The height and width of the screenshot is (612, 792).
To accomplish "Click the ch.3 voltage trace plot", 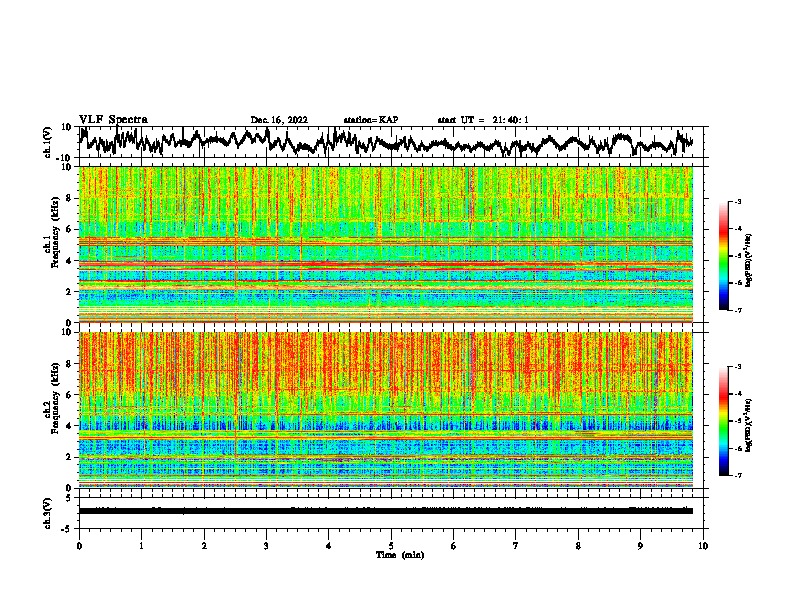I will click(391, 513).
